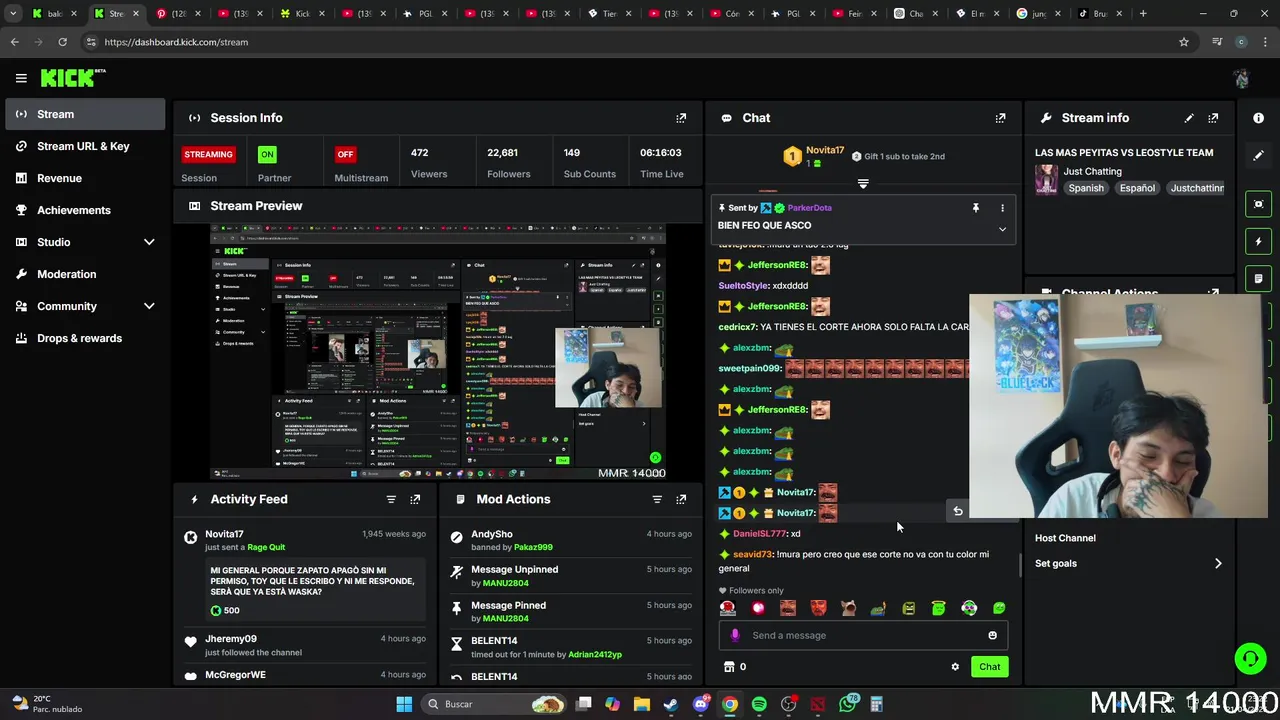The width and height of the screenshot is (1280, 720).
Task: Click the notes icon in the right rail
Action: (1258, 278)
